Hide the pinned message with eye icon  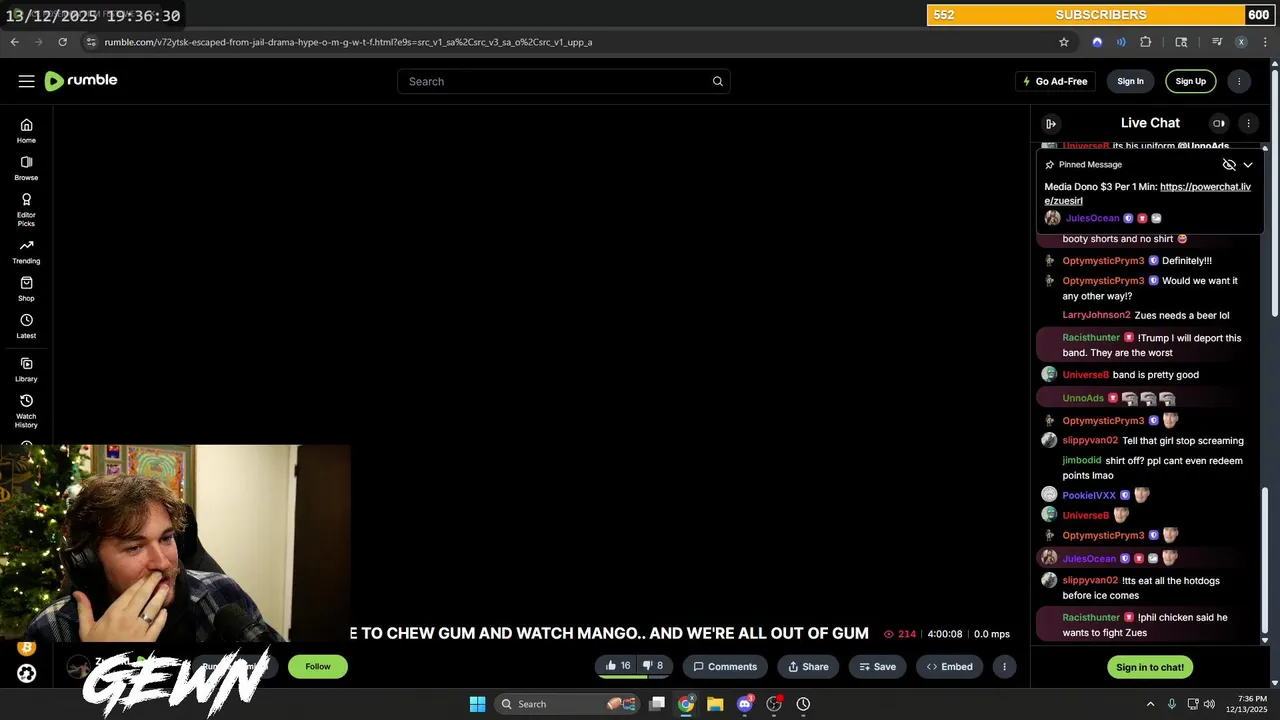point(1229,164)
